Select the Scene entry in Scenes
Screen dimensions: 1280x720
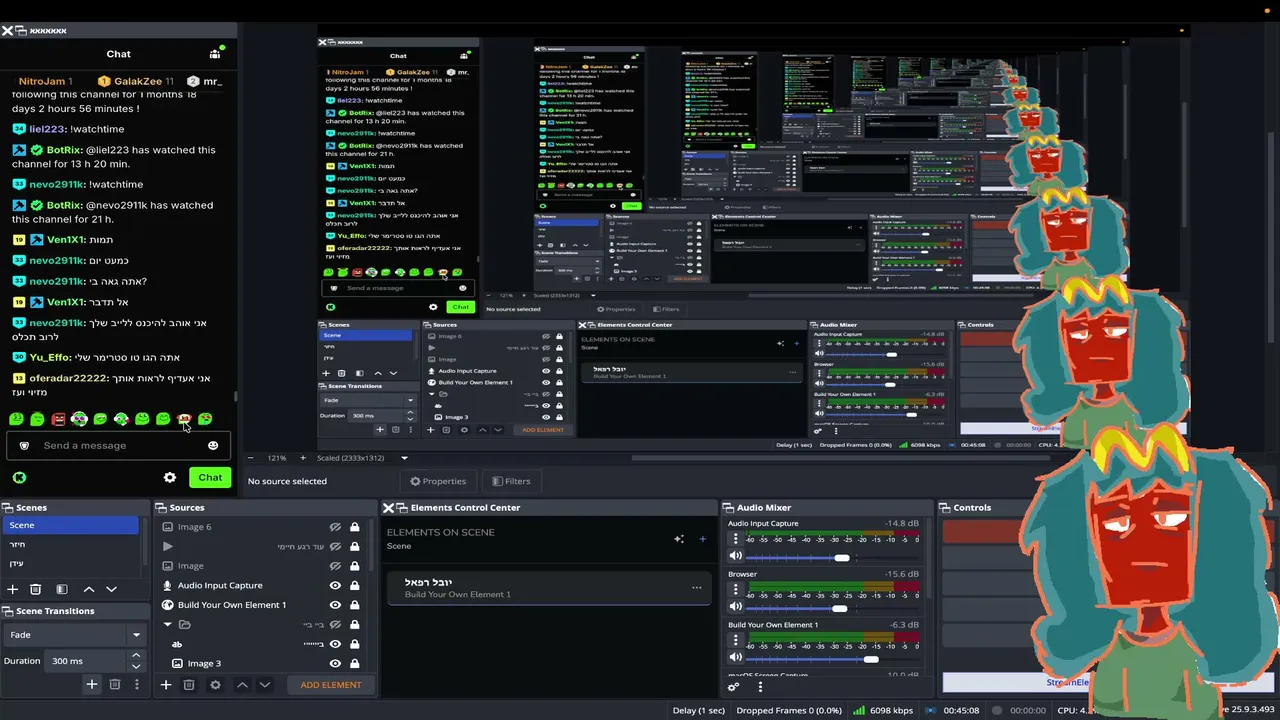(x=70, y=525)
